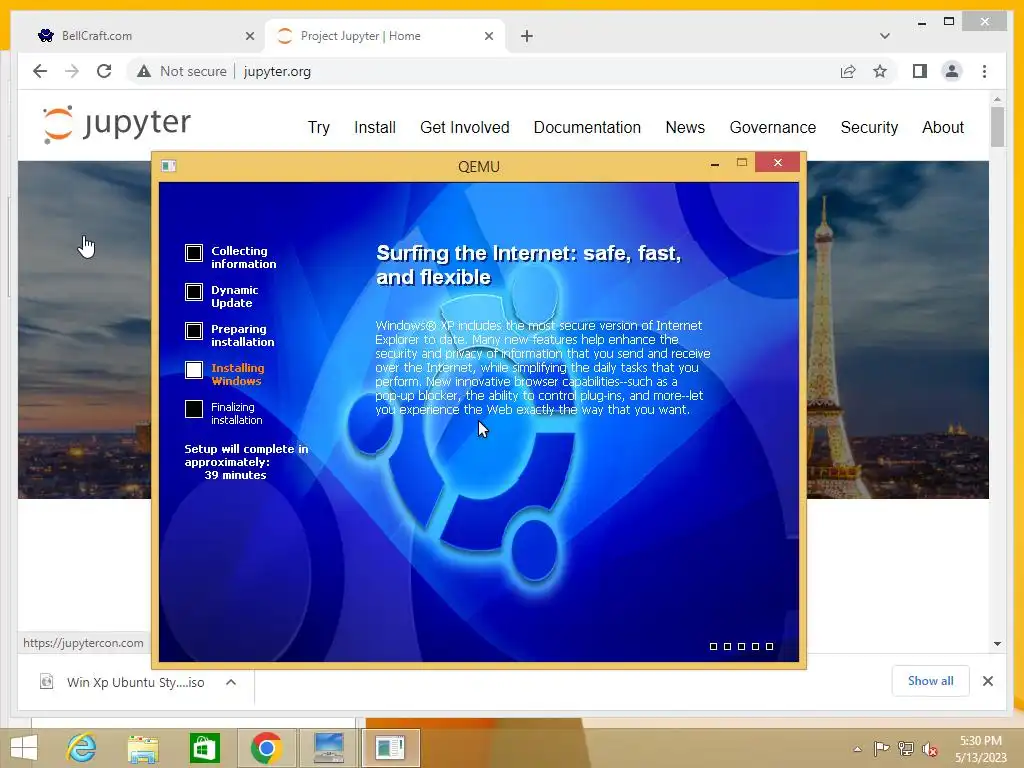Click the scrollbar down arrow
The height and width of the screenshot is (768, 1024).
pyautogui.click(x=997, y=644)
